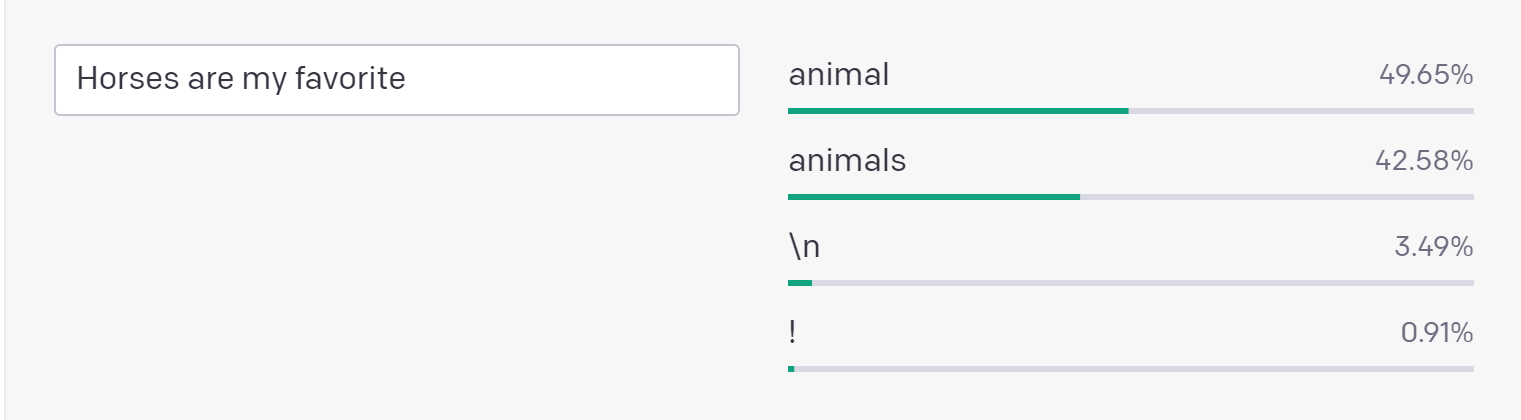Click the gray unfilled bar portion under 'animals'
This screenshot has width=1521, height=420.
[x=1276, y=197]
